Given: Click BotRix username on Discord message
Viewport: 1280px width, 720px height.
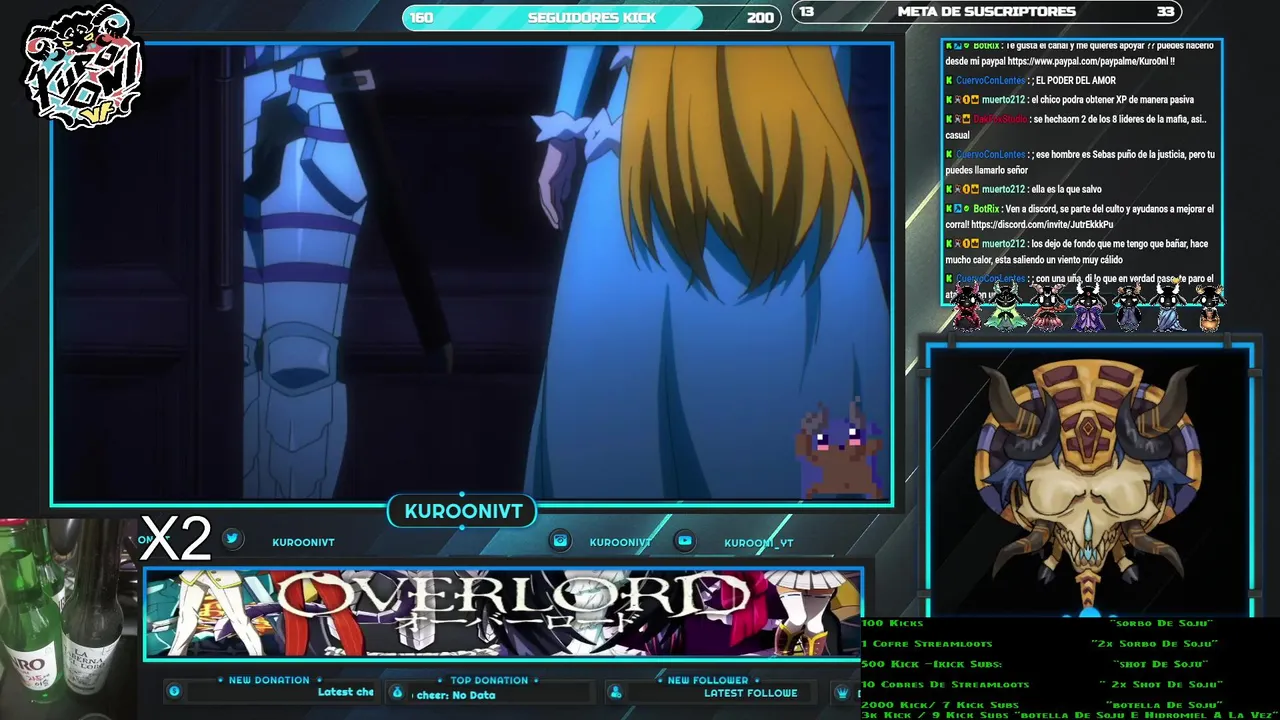Looking at the screenshot, I should 986,209.
